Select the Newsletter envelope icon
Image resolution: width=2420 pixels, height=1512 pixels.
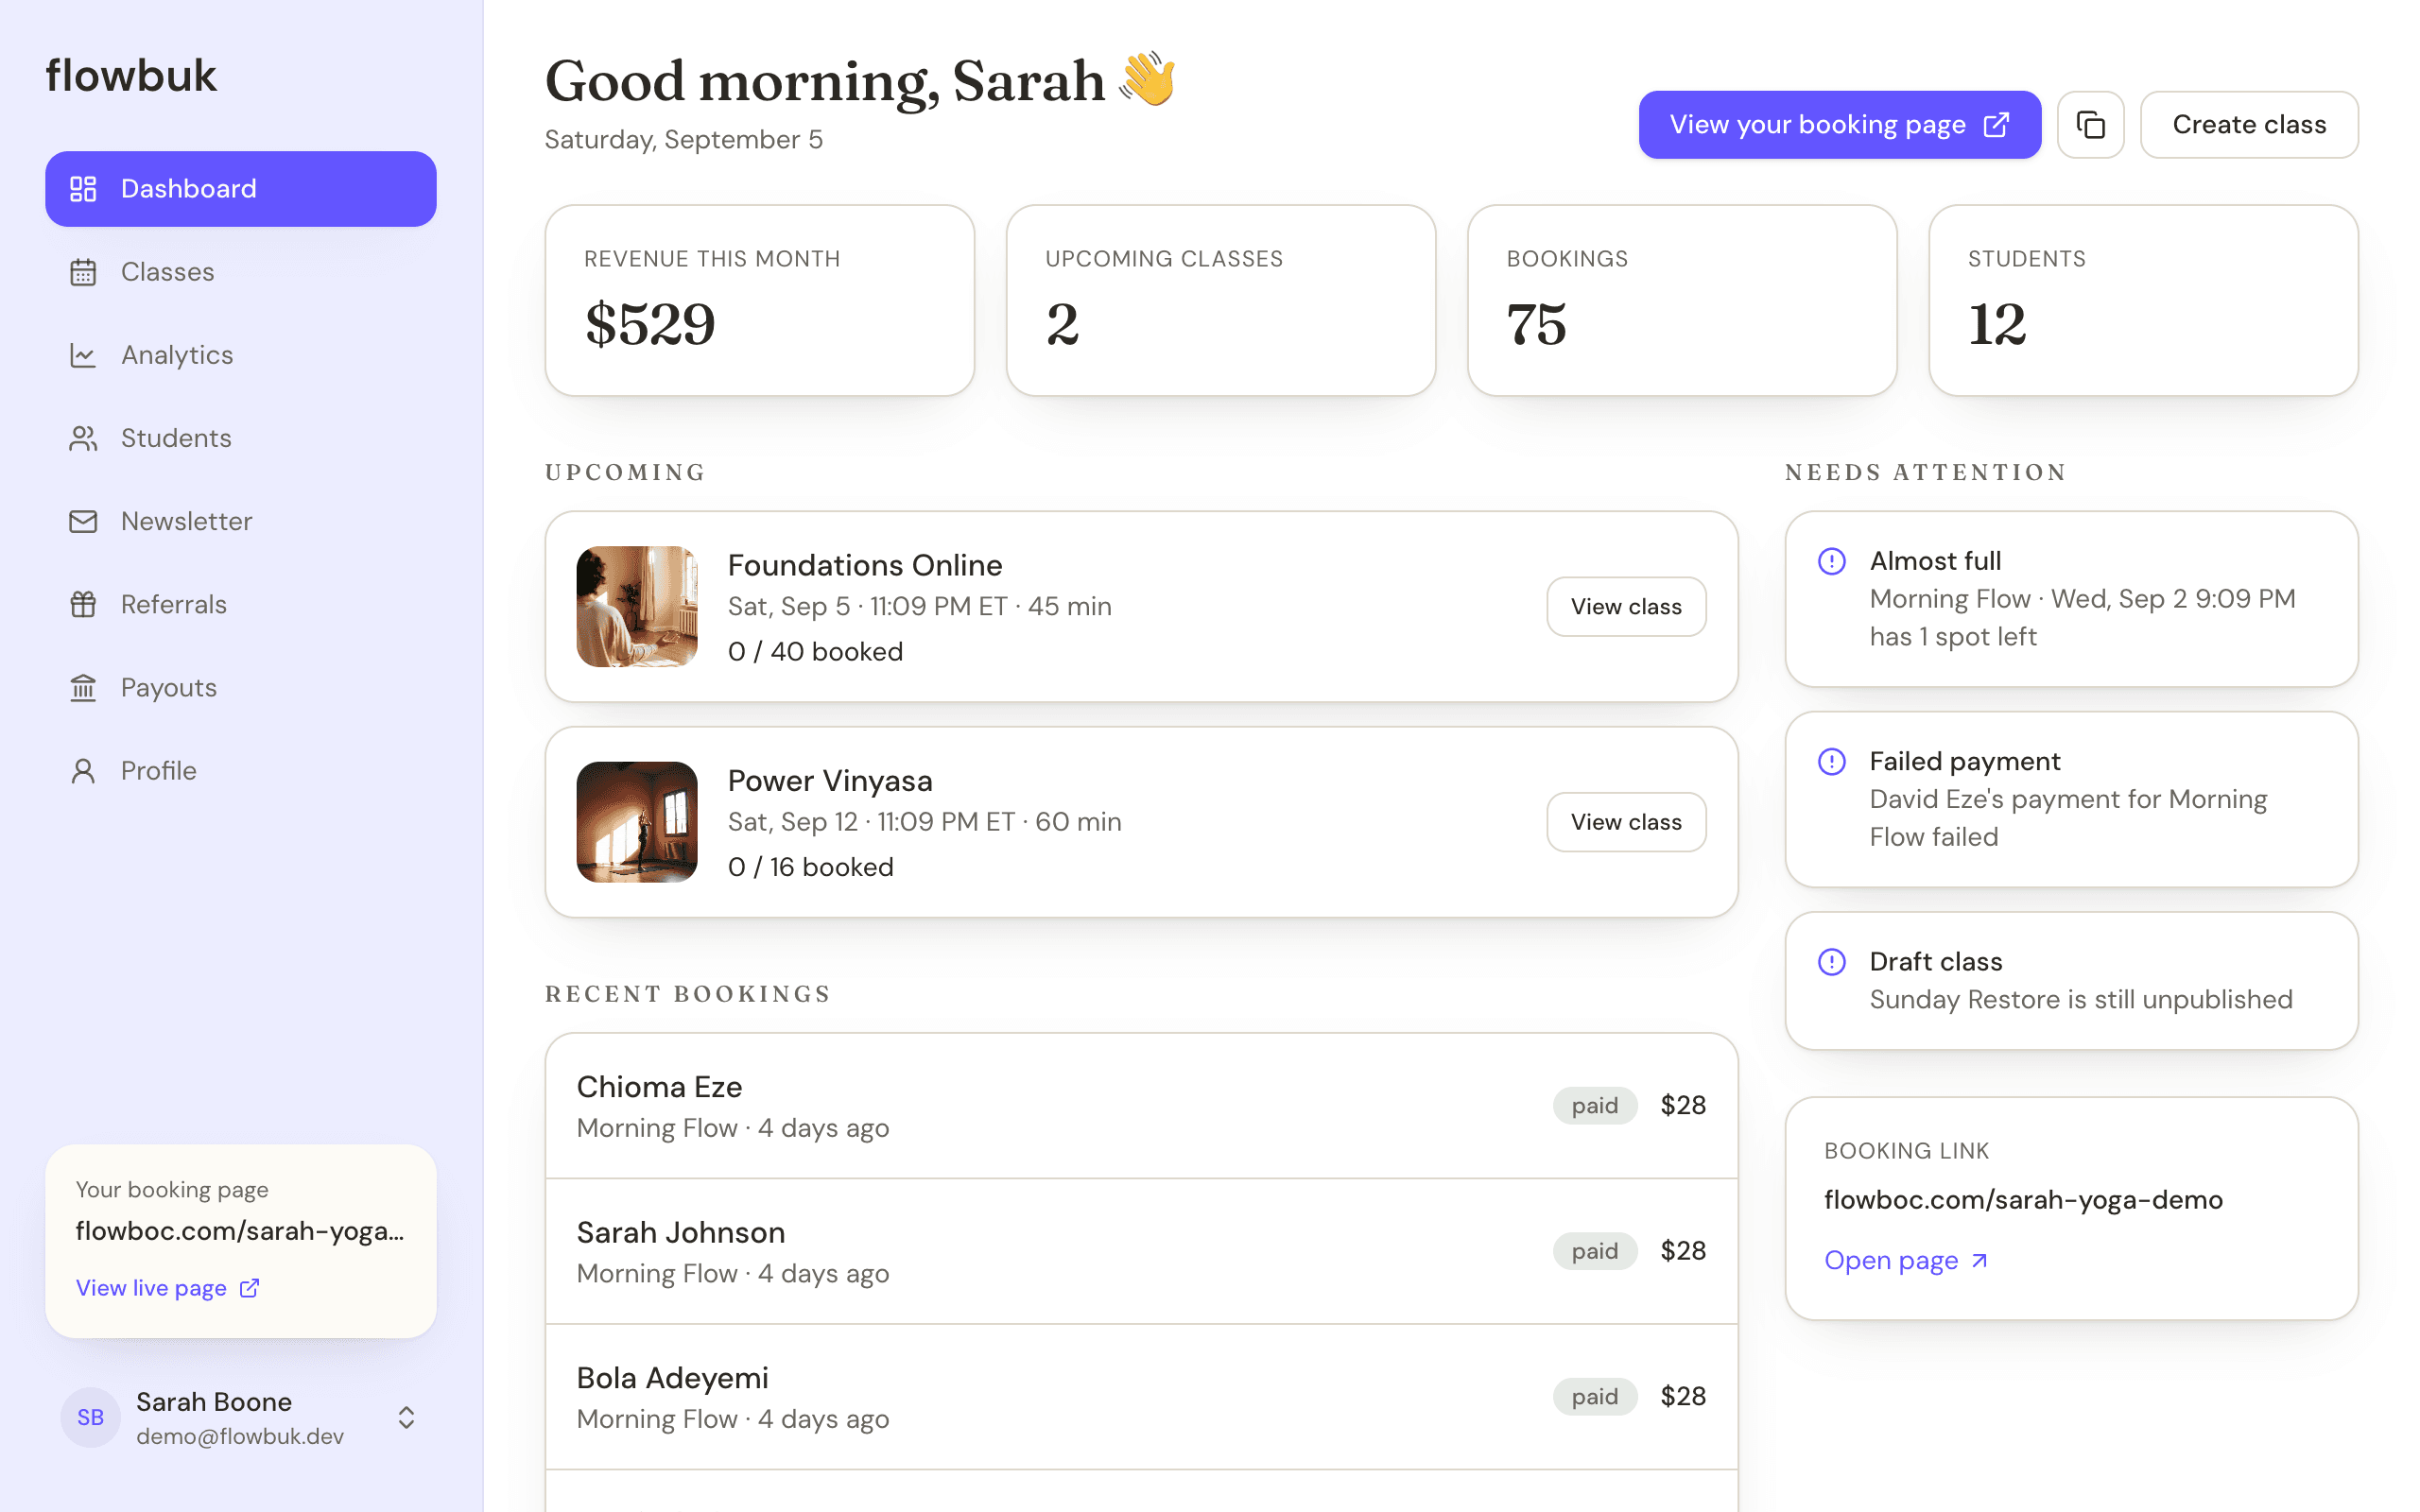click(x=83, y=521)
